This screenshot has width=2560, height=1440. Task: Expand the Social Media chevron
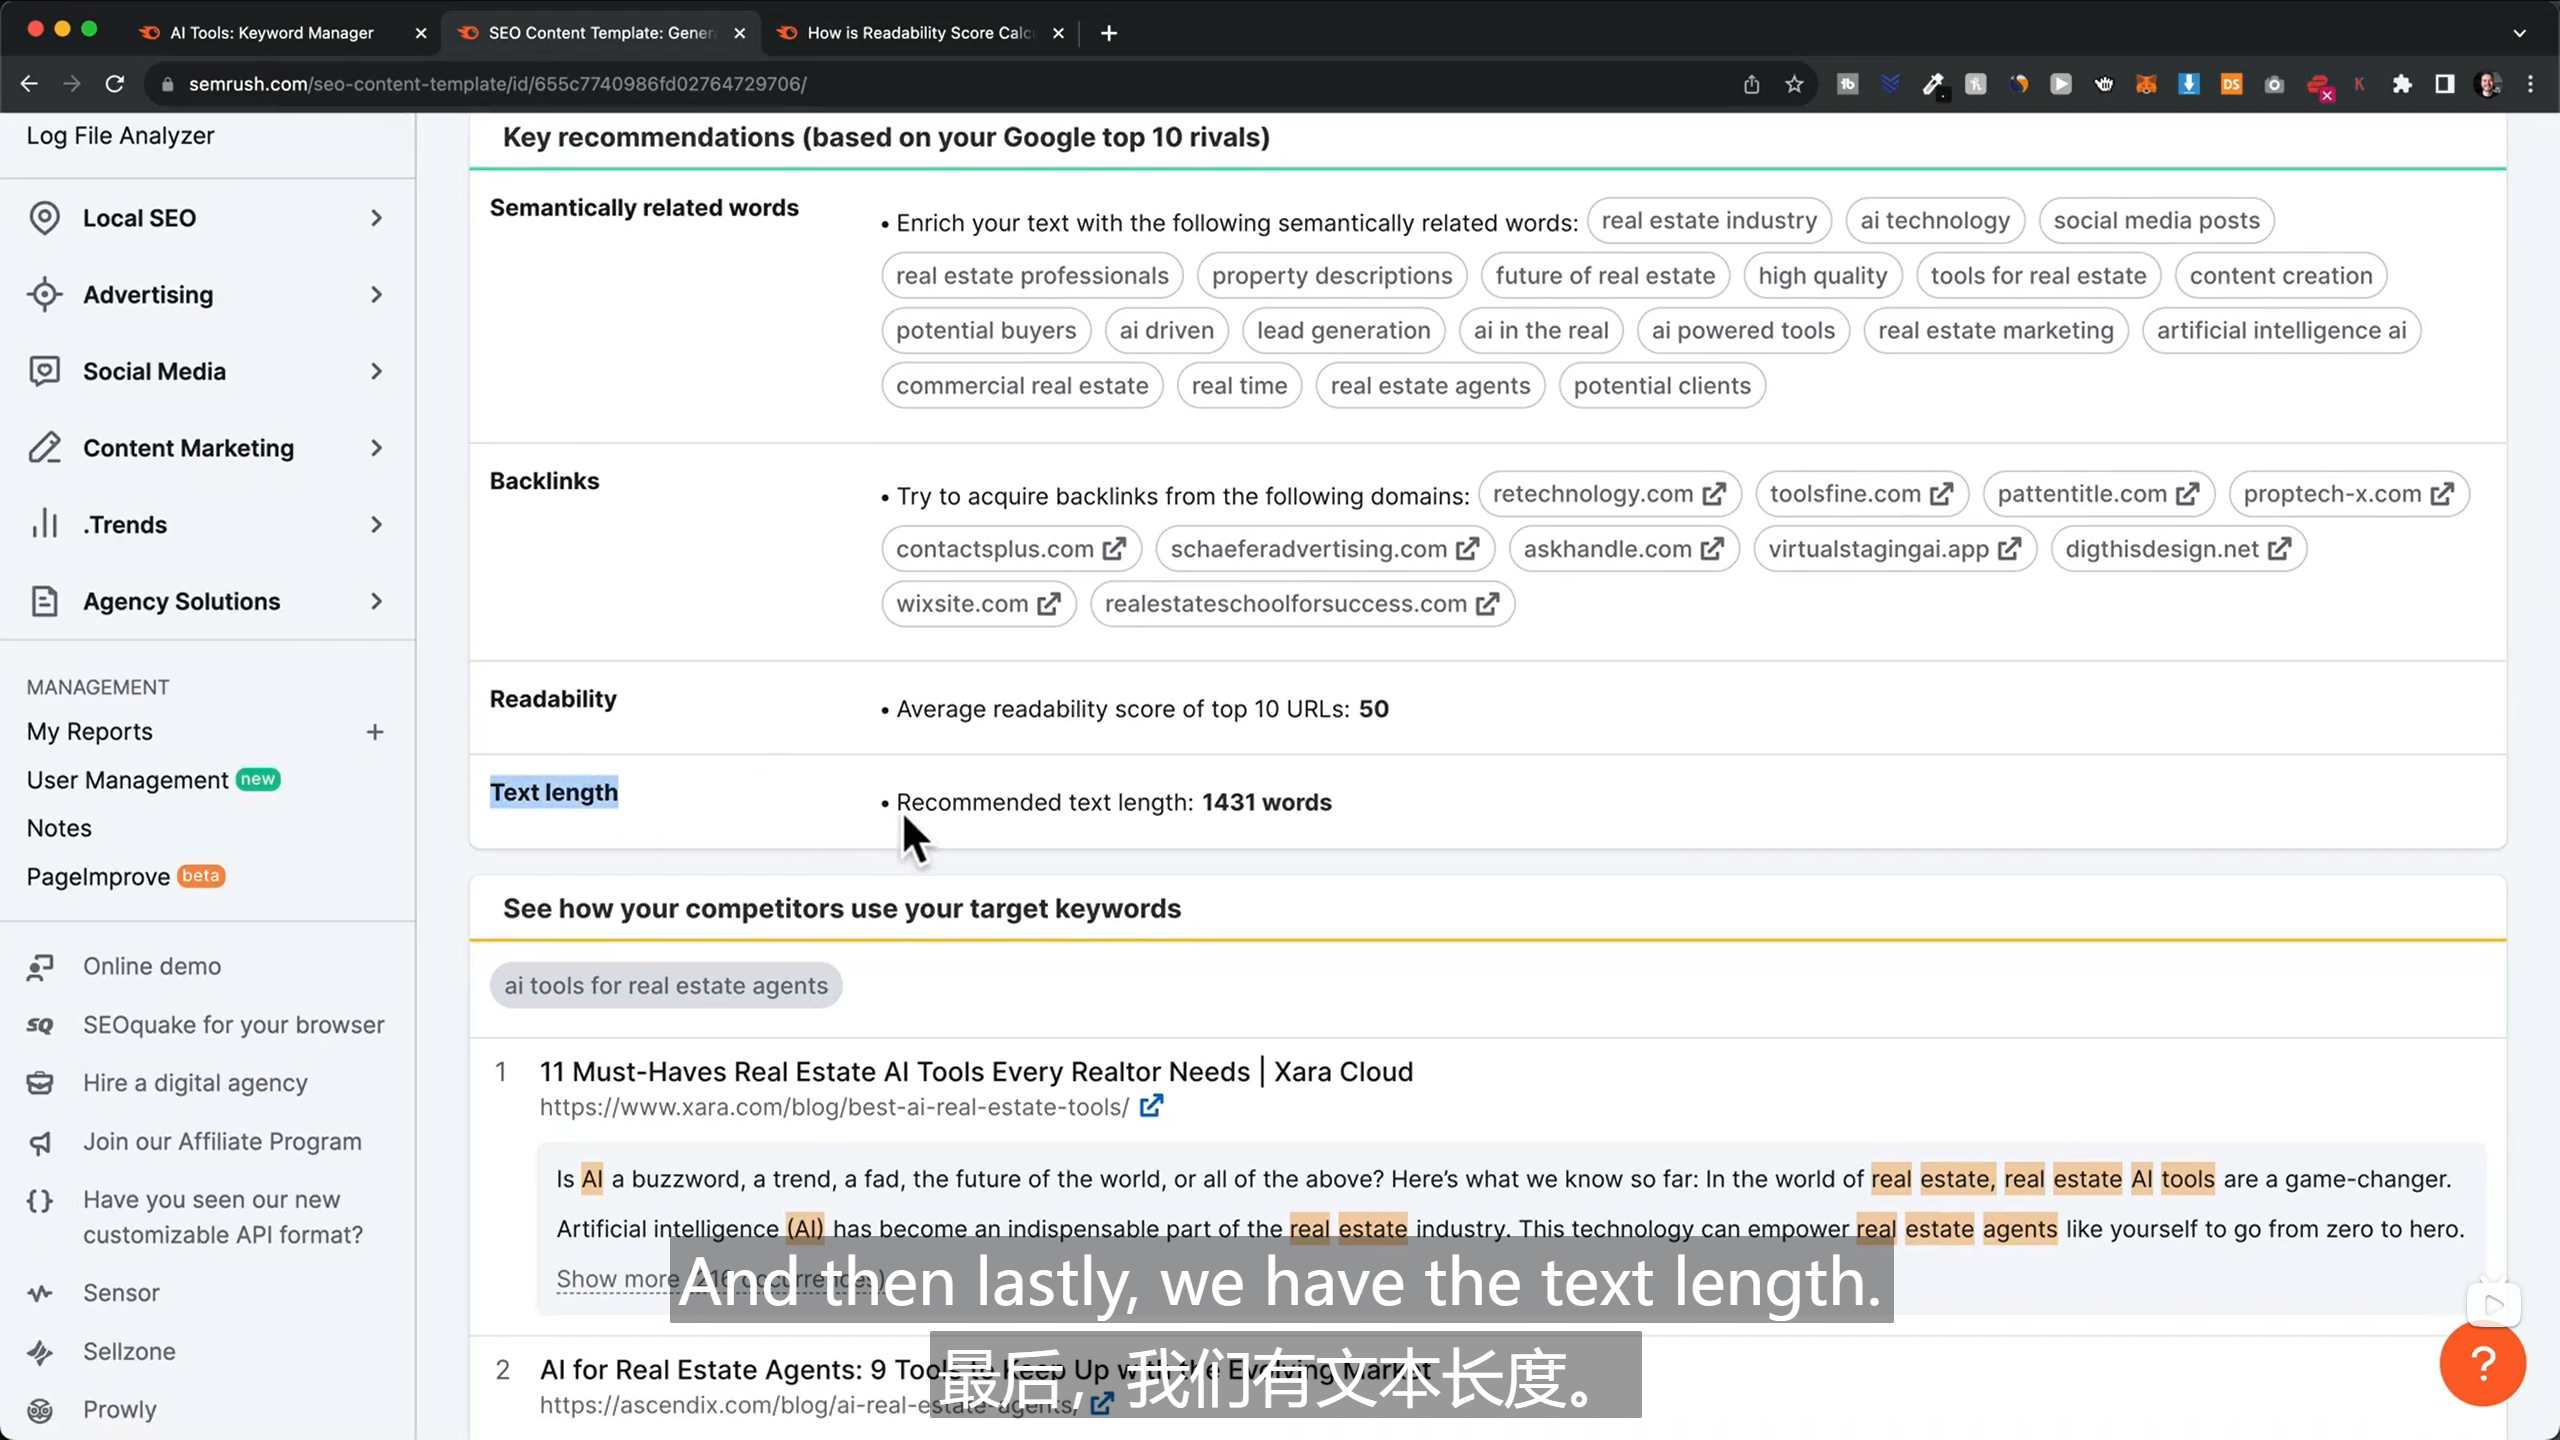(376, 371)
